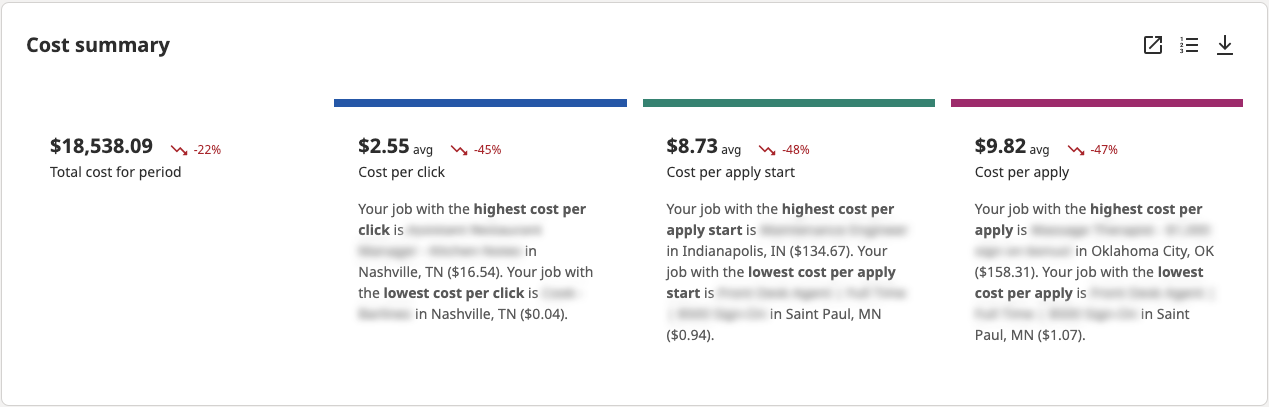Click the Cost summary heading

click(98, 45)
